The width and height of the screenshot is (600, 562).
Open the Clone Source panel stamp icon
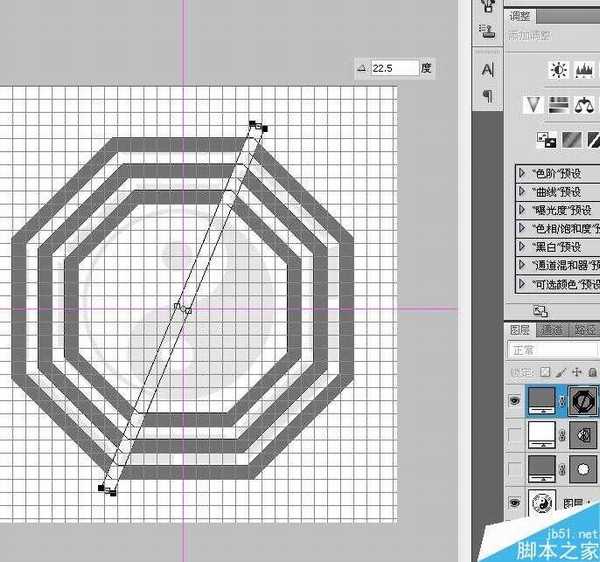487,31
